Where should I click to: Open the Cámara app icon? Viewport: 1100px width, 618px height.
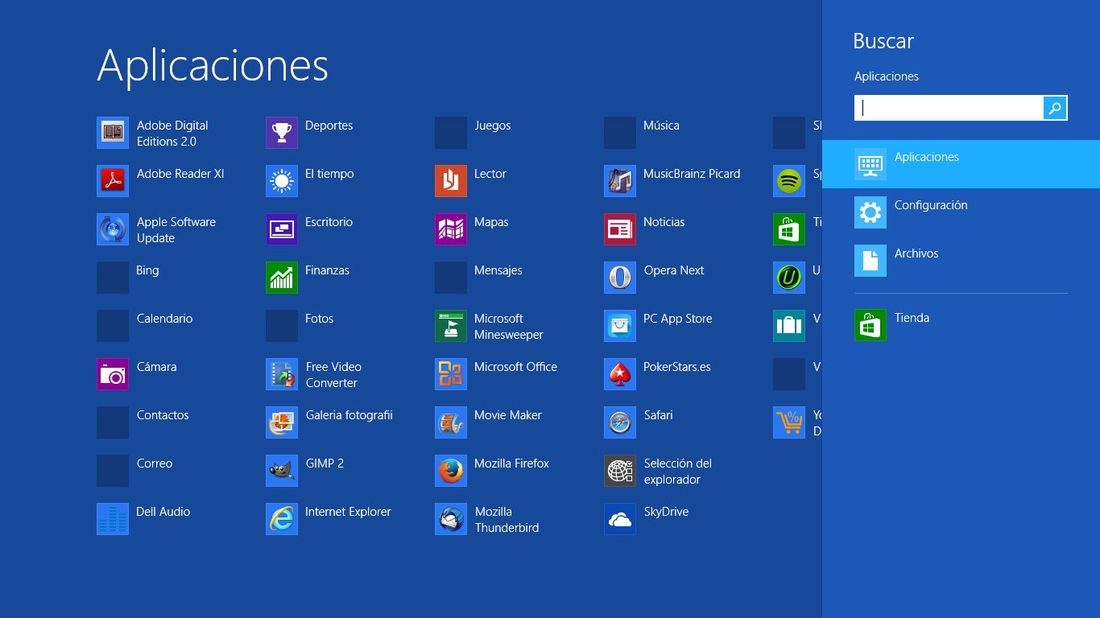coord(112,374)
